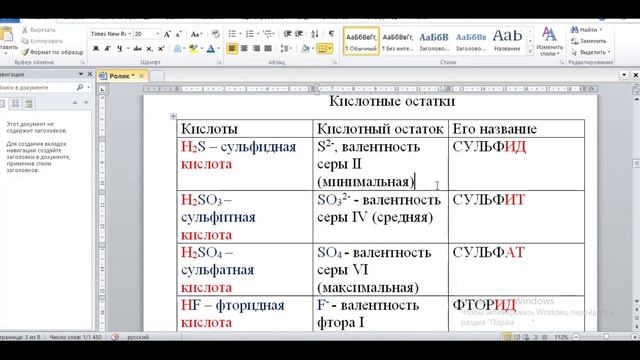Open Выделить (Select) menu
This screenshot has width=640, height=360.
tap(590, 52)
